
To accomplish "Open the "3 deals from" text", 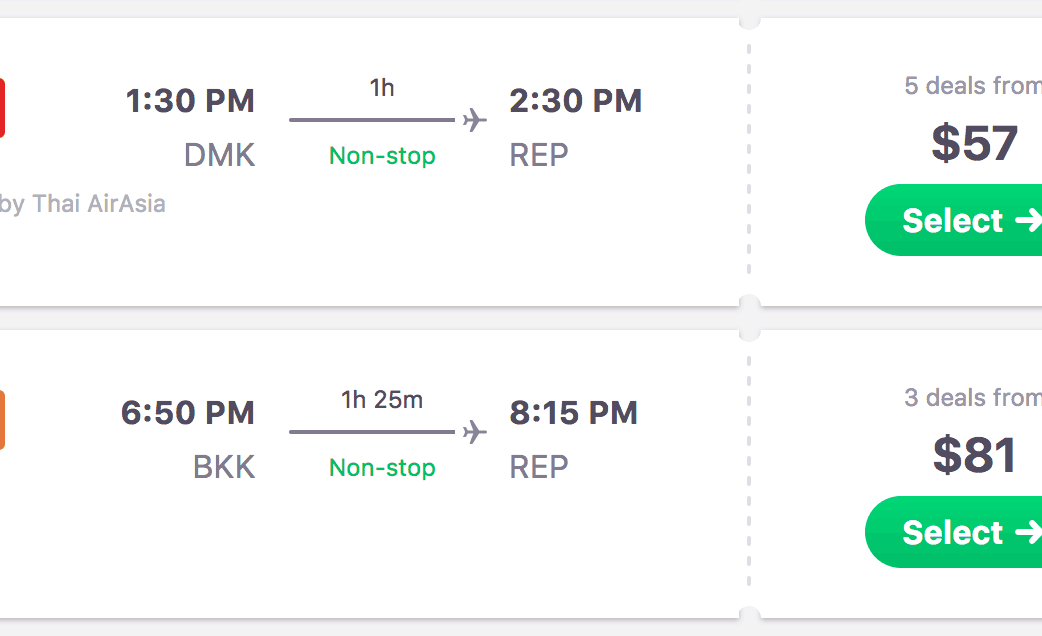I will pos(972,398).
